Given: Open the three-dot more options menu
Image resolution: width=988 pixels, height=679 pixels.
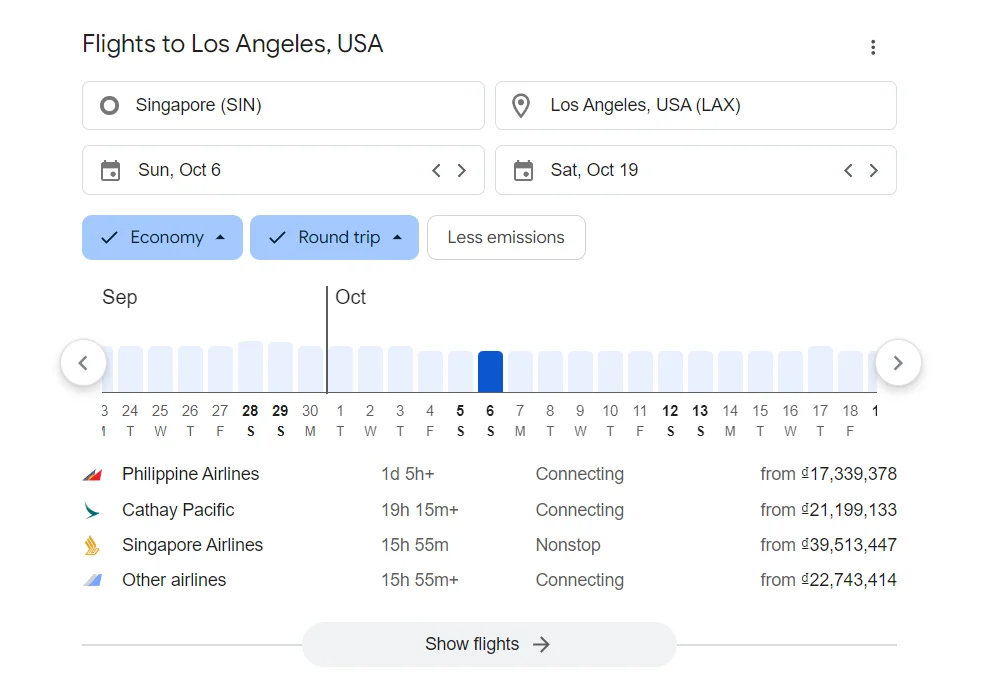Looking at the screenshot, I should point(873,47).
